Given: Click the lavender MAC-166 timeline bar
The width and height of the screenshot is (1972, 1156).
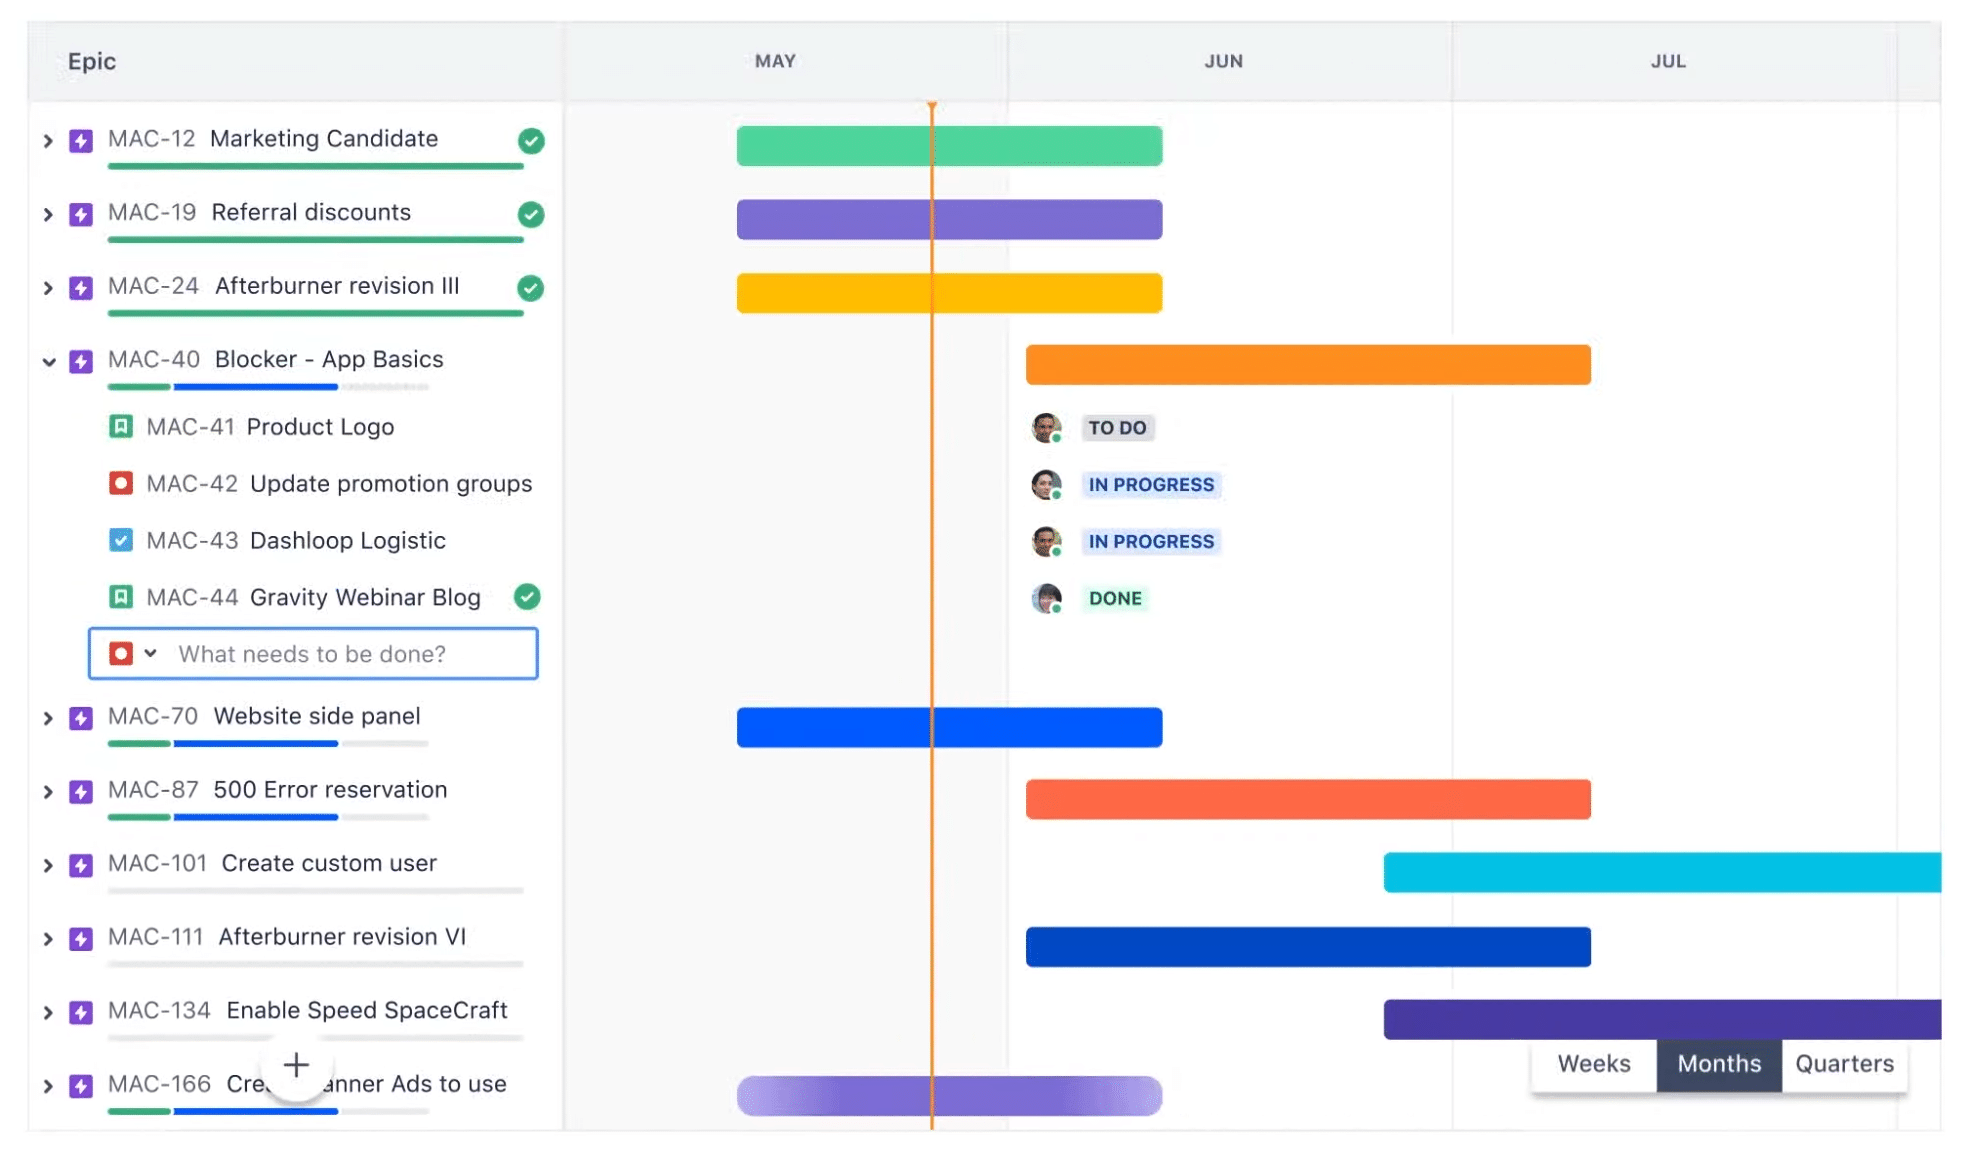Looking at the screenshot, I should 949,1096.
